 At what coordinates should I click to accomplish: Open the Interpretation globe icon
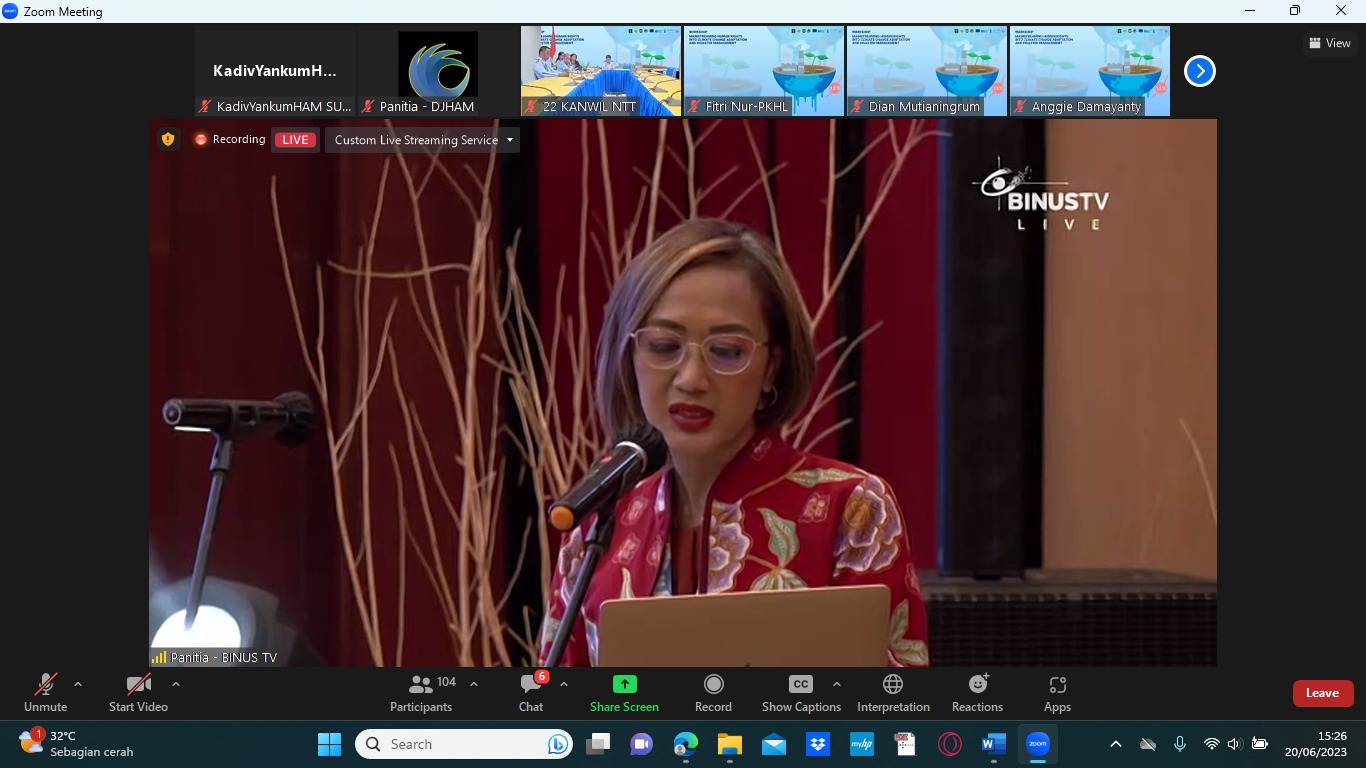click(893, 685)
